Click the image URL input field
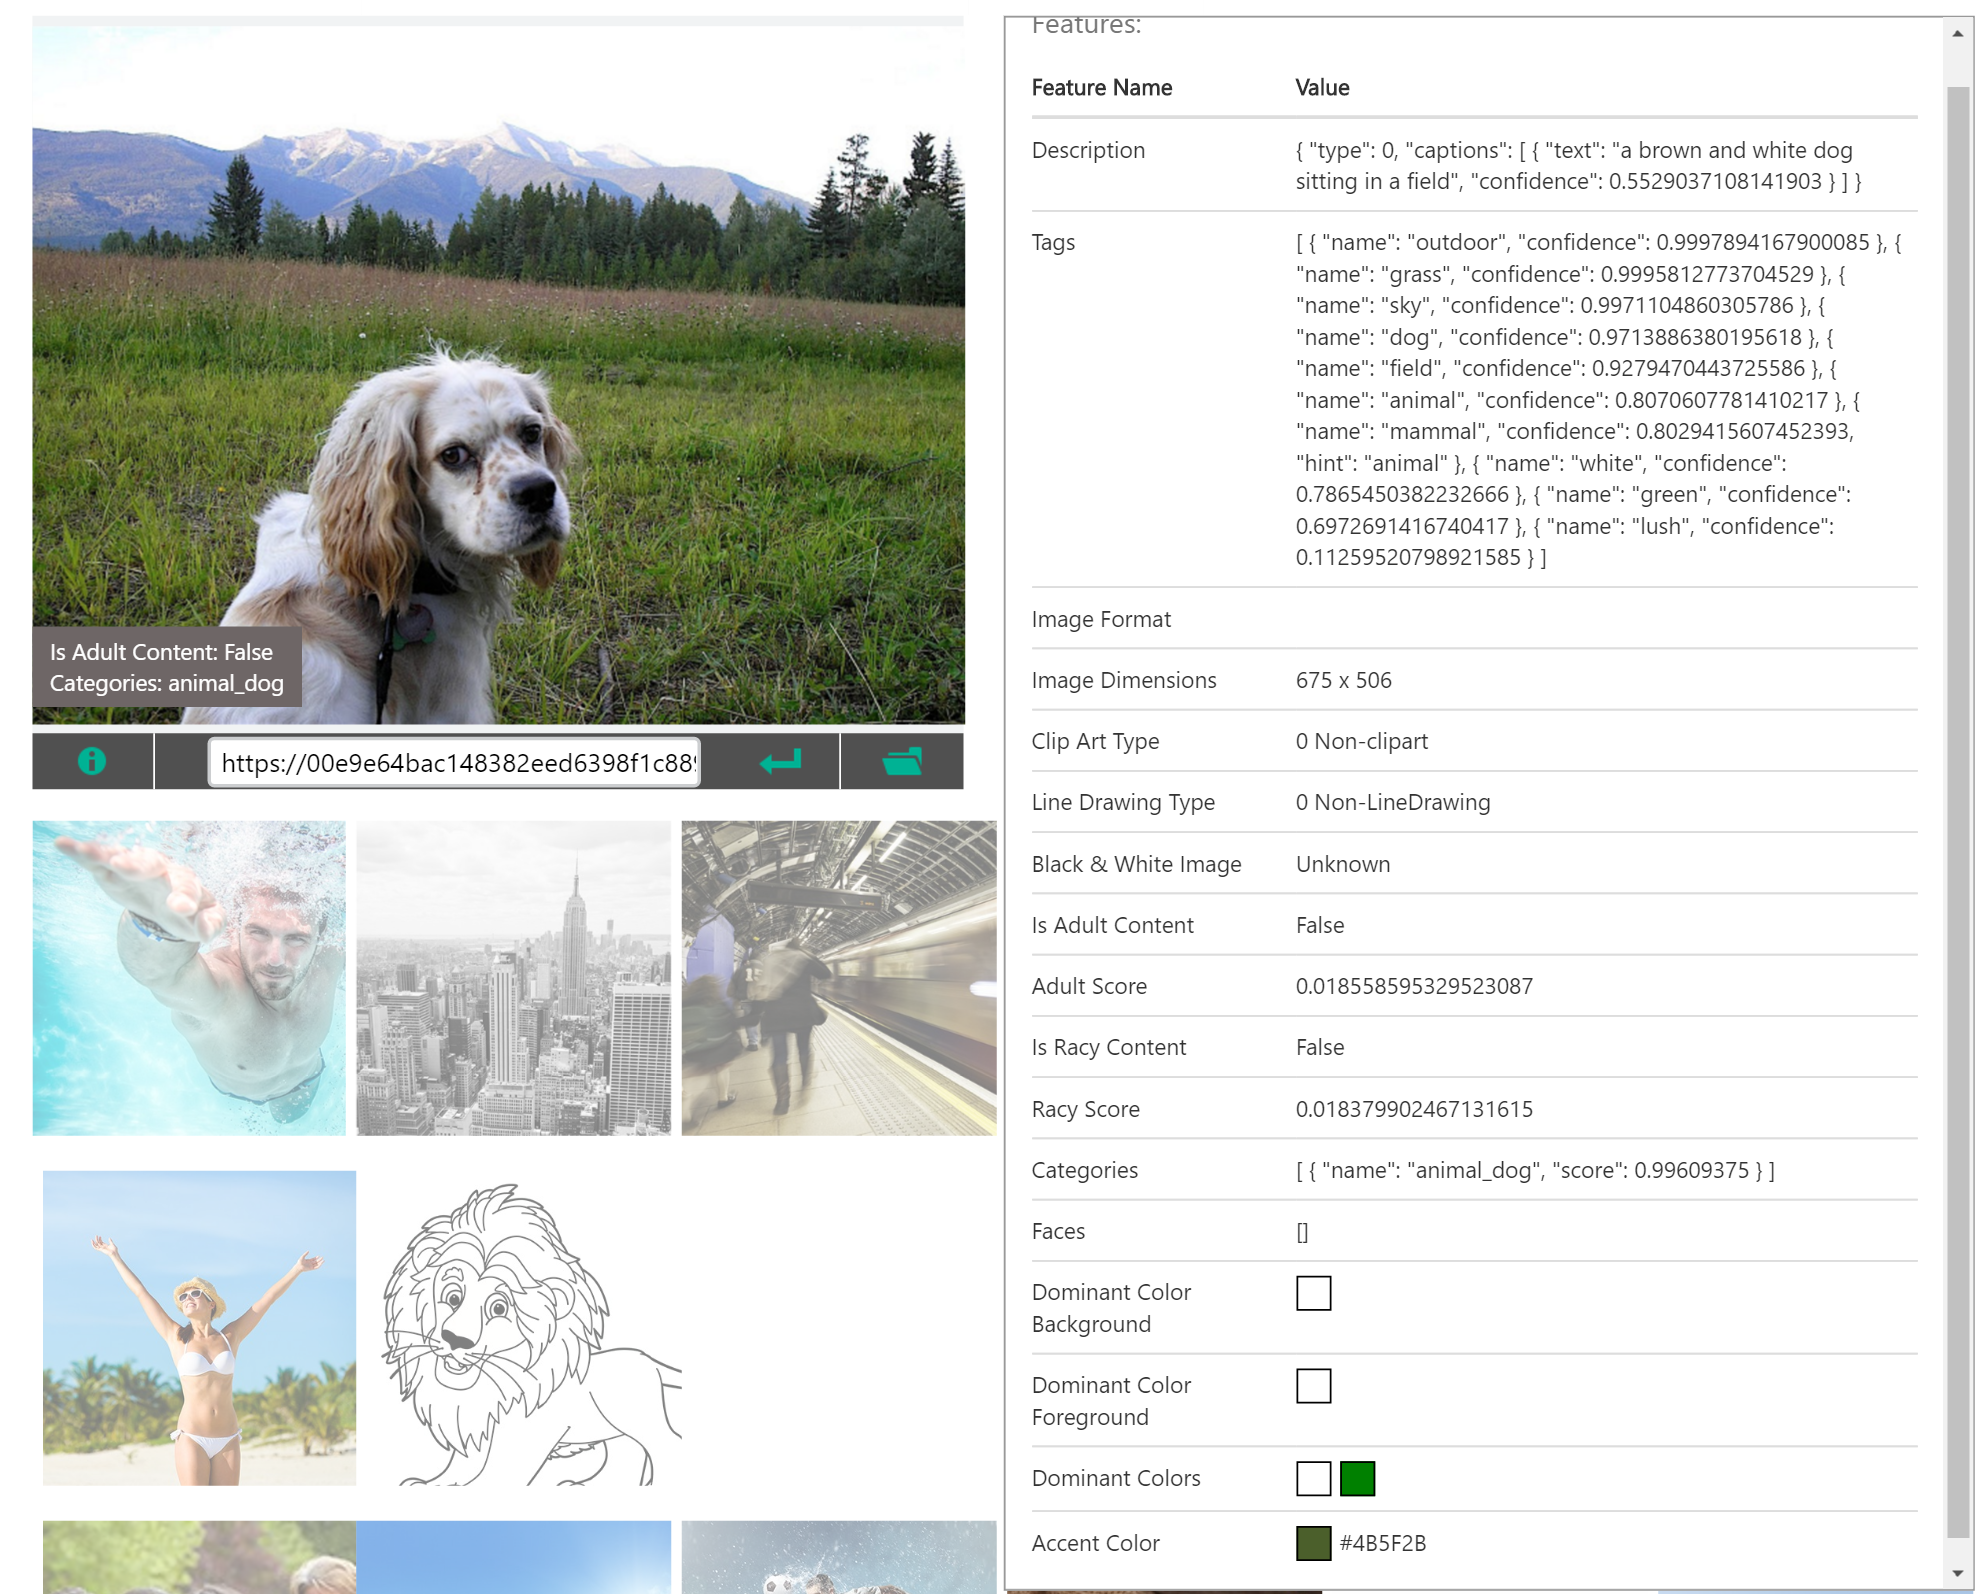Viewport: 1977px width, 1594px height. pyautogui.click(x=454, y=763)
